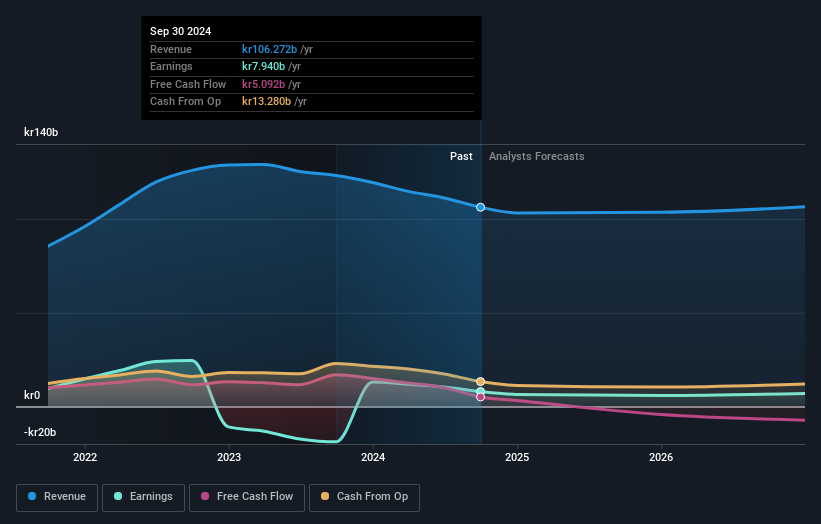Click the Past label on the chart
821x524 pixels.
(x=461, y=156)
